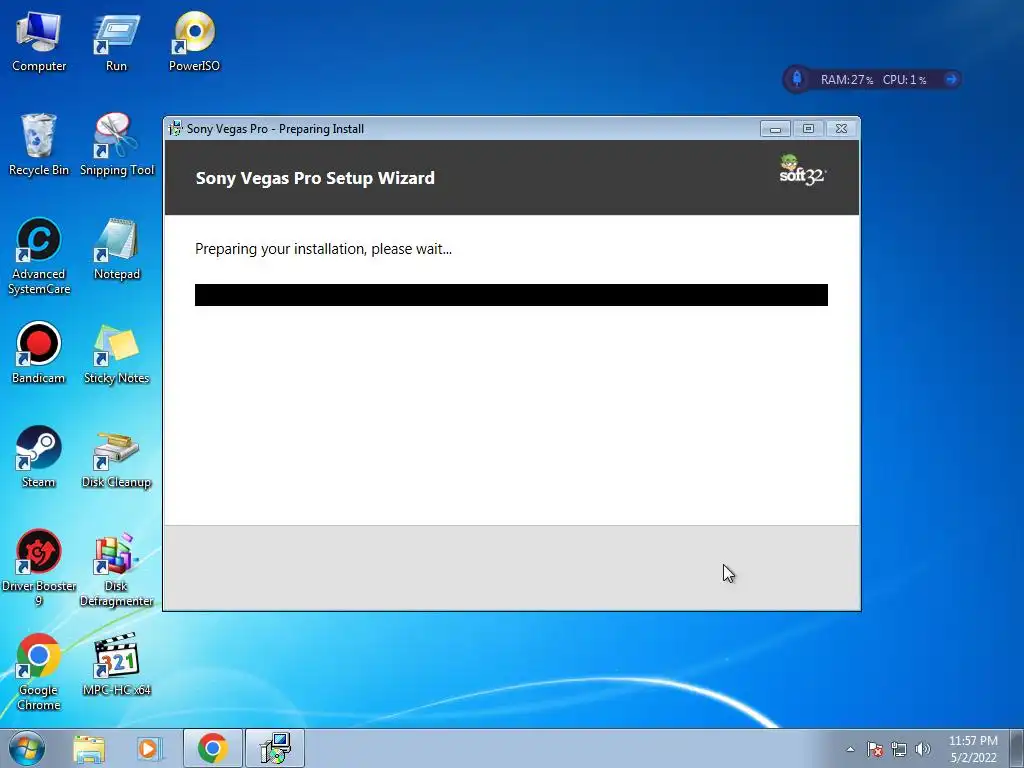Minimize the Sony Vegas Pro setup window
1024x768 pixels.
pyautogui.click(x=775, y=129)
